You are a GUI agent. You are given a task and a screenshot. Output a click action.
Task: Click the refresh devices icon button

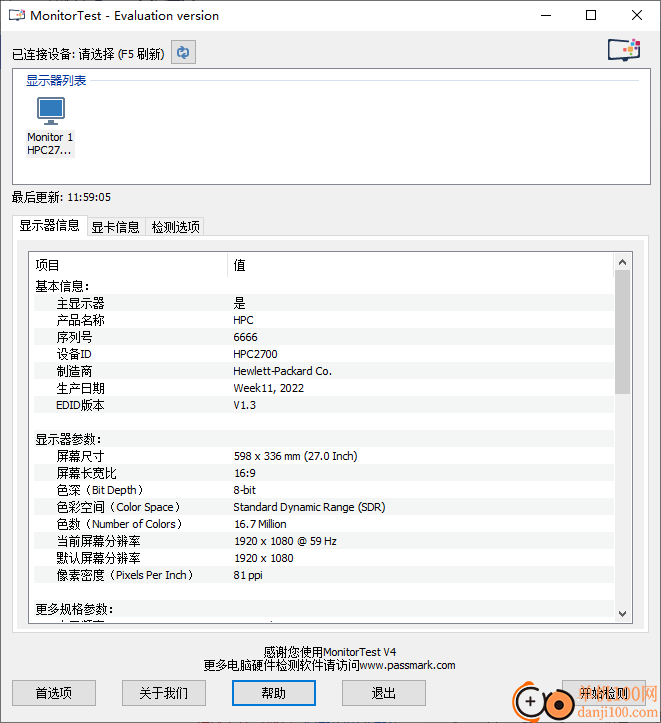183,52
